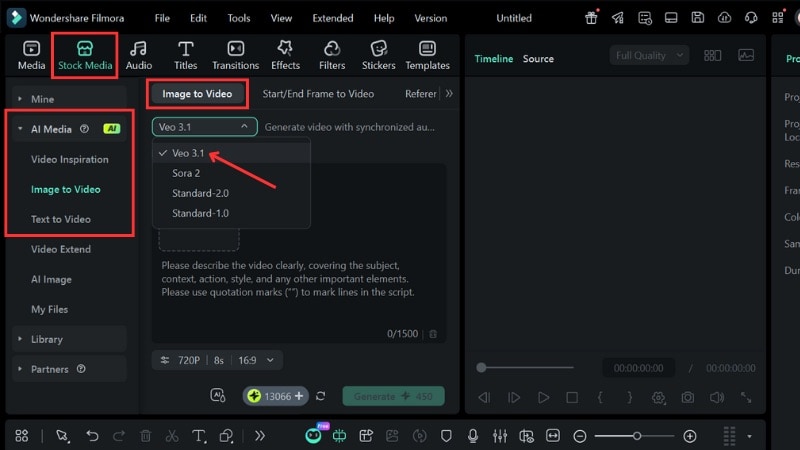Click the preview playback scrubber
Viewport: 800px width, 450px height.
(481, 367)
